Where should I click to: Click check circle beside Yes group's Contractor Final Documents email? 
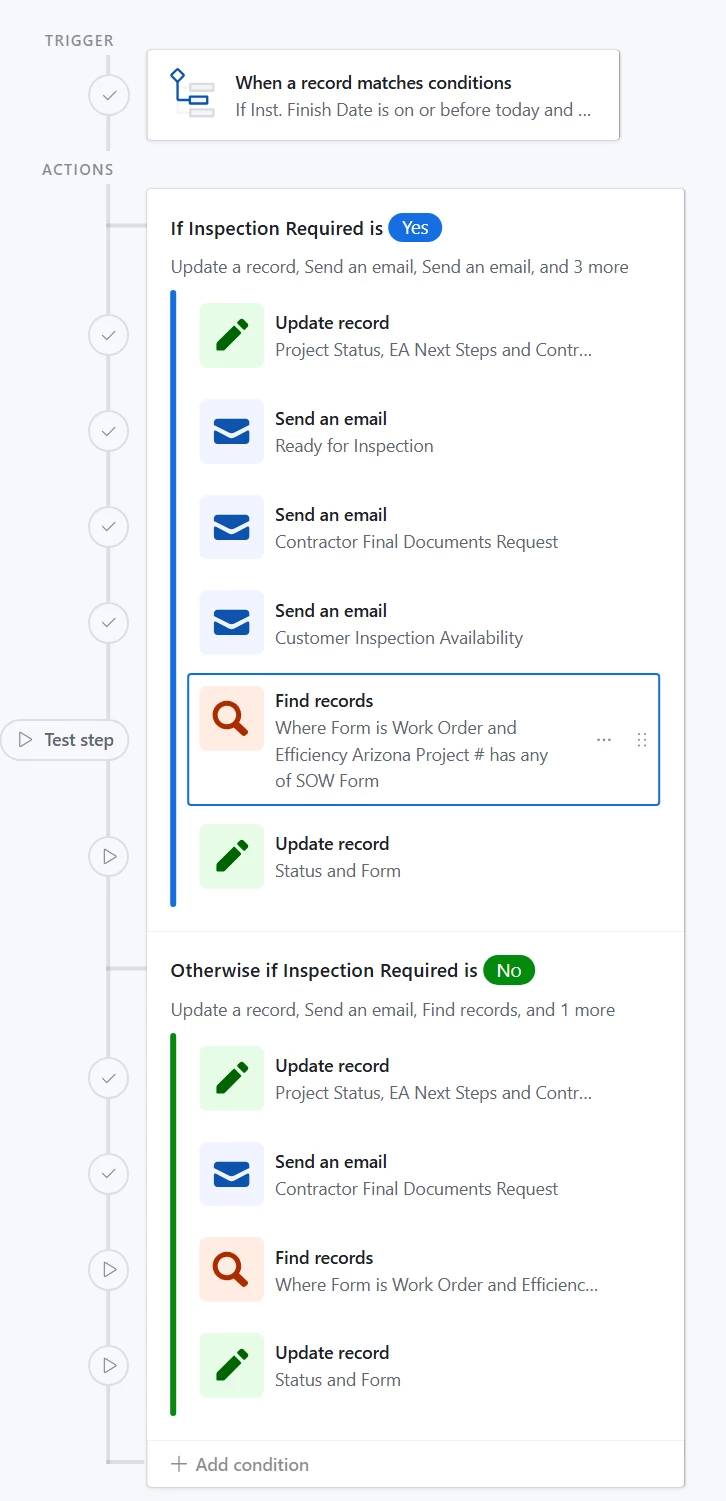pyautogui.click(x=109, y=527)
